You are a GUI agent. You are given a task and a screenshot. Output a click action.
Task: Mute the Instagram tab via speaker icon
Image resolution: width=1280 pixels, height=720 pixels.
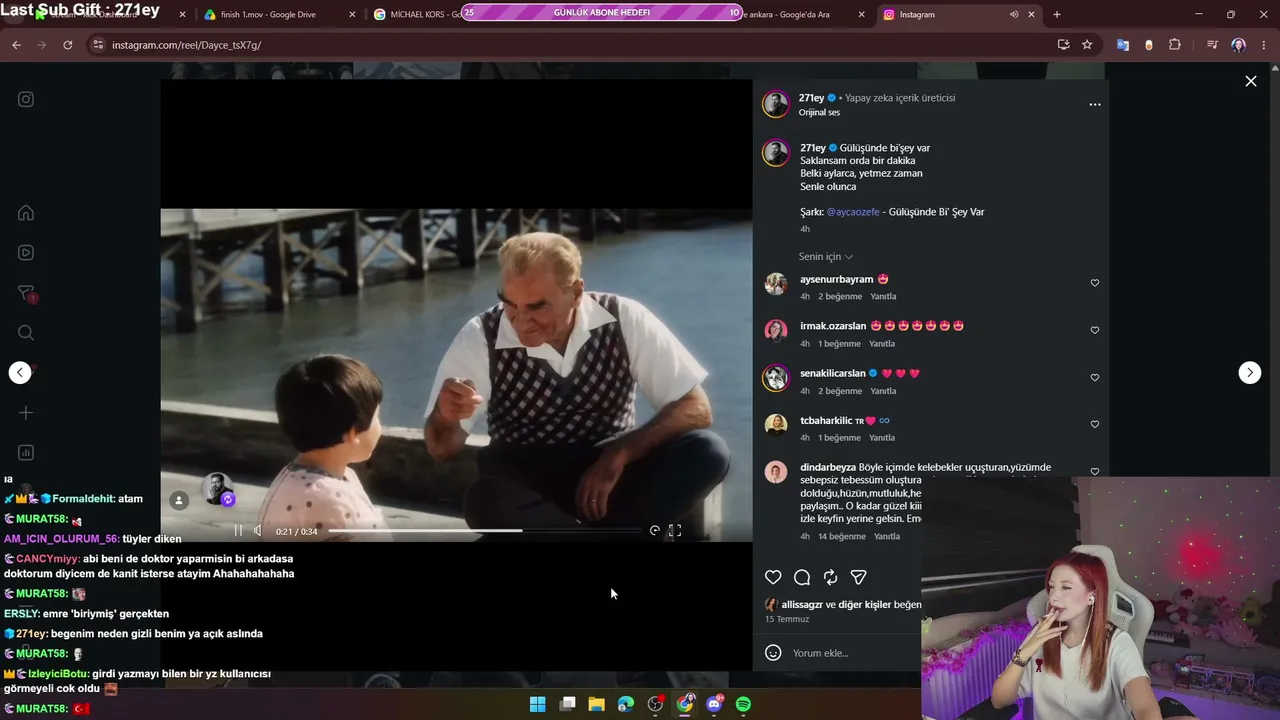click(x=1014, y=15)
